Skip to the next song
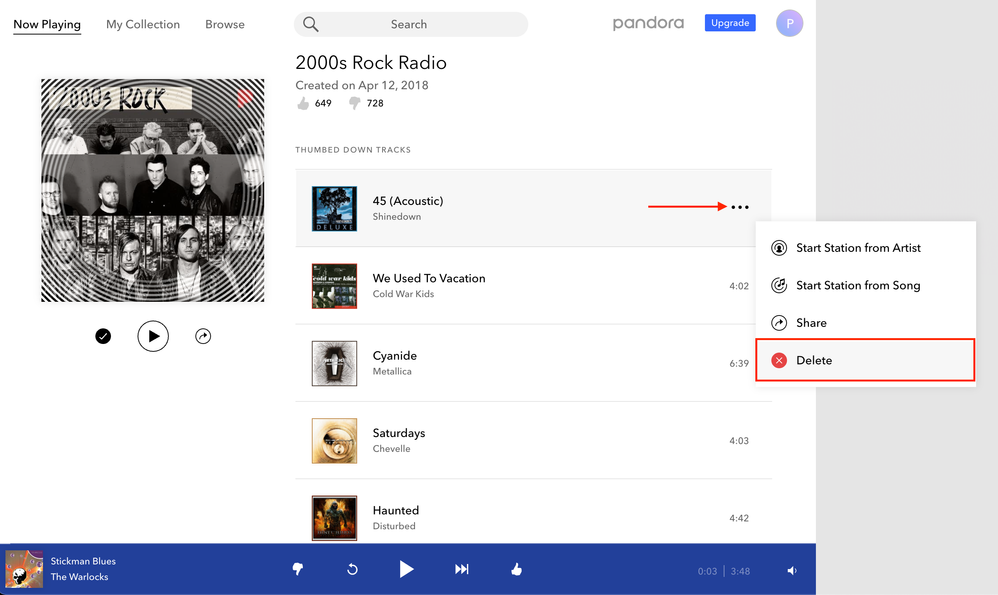Viewport: 998px width, 595px height. click(461, 569)
